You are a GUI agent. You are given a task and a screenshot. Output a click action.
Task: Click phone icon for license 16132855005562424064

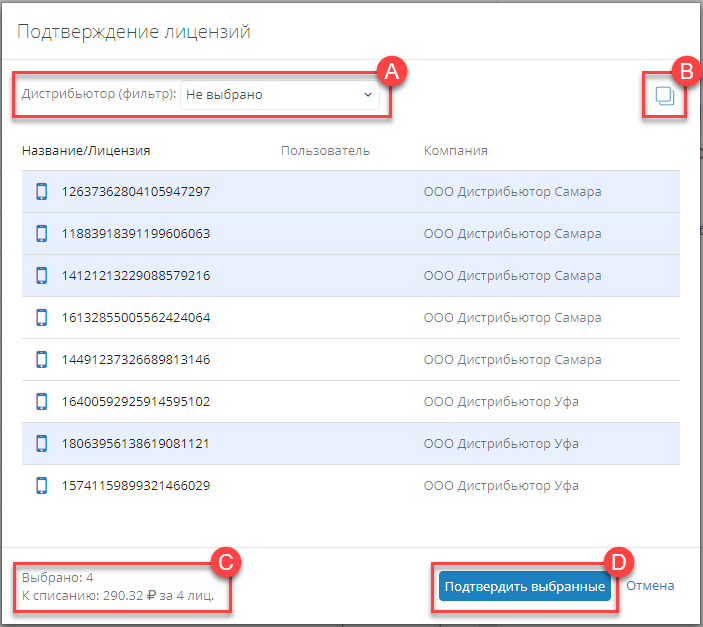coord(42,318)
